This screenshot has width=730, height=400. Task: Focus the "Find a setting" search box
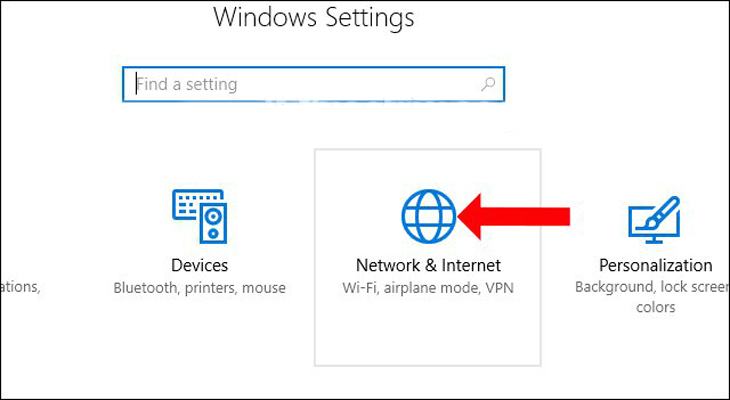pyautogui.click(x=313, y=84)
